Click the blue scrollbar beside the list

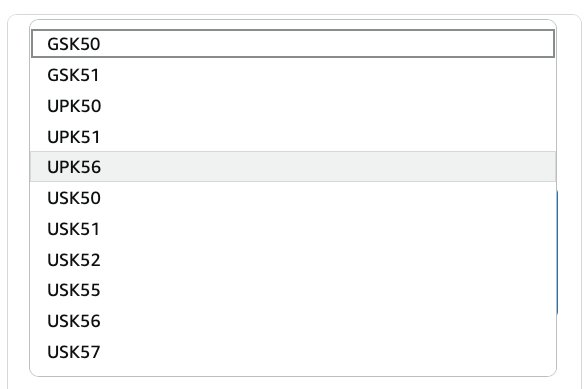coord(557,252)
